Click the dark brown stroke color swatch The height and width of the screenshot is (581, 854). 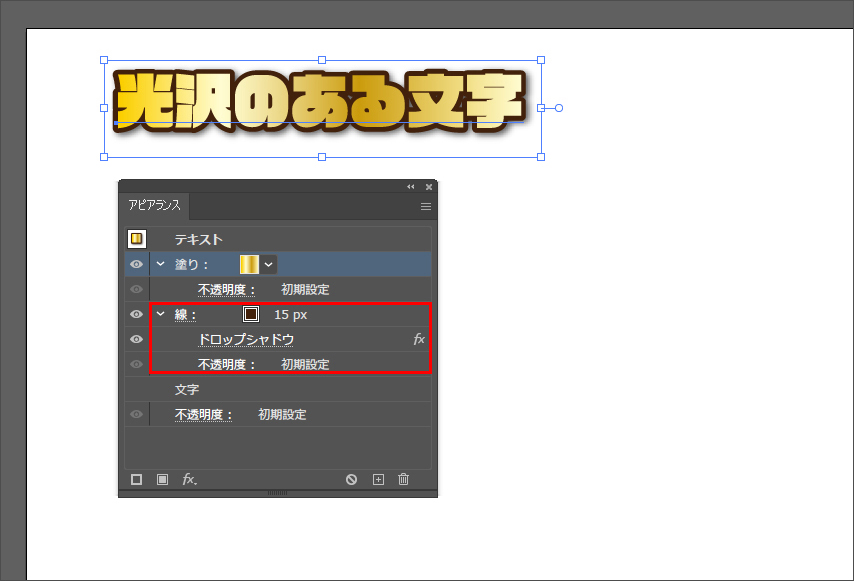pos(251,314)
